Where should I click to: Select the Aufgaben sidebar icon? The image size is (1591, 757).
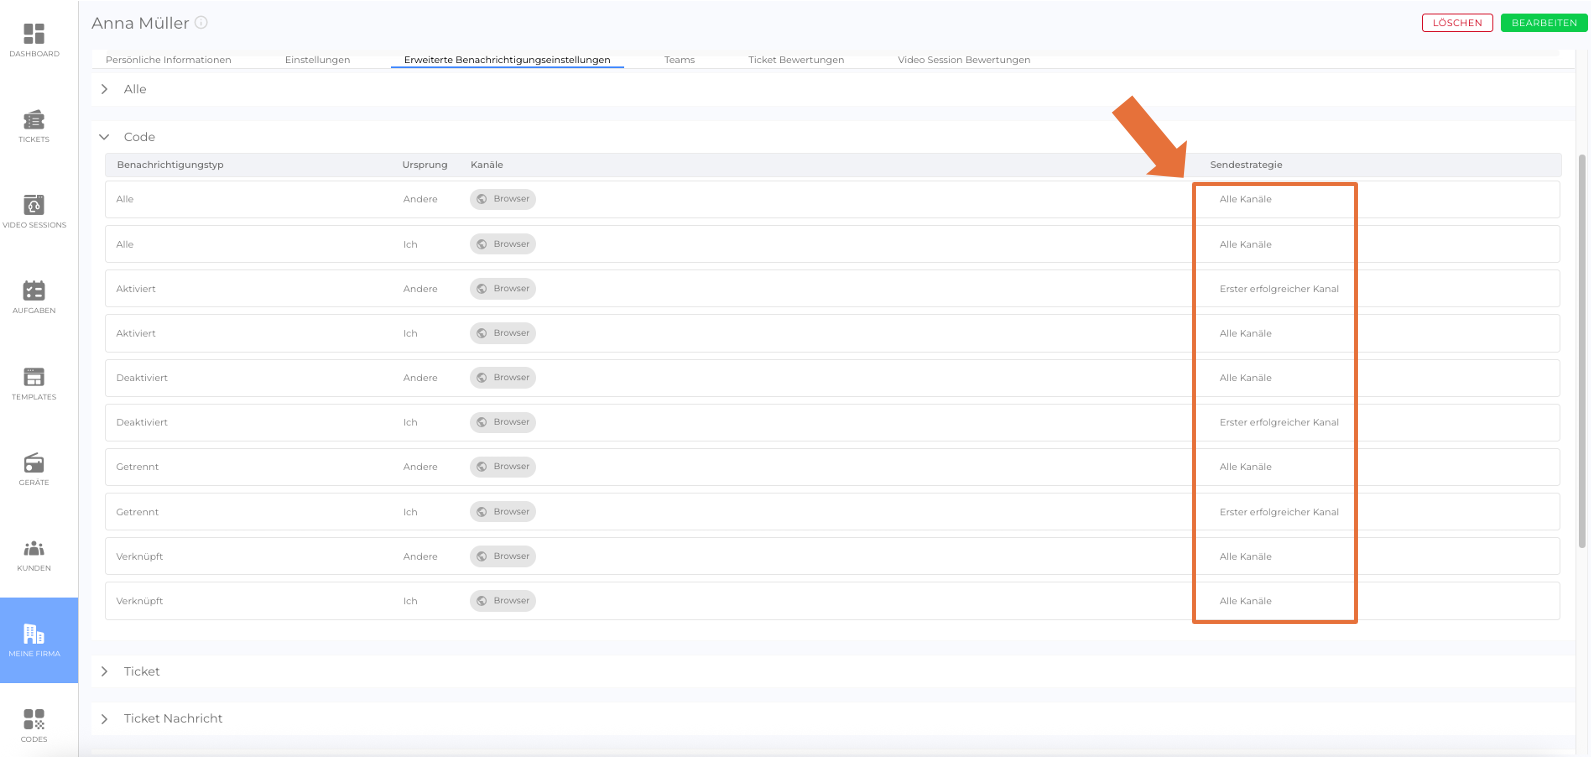pos(34,296)
